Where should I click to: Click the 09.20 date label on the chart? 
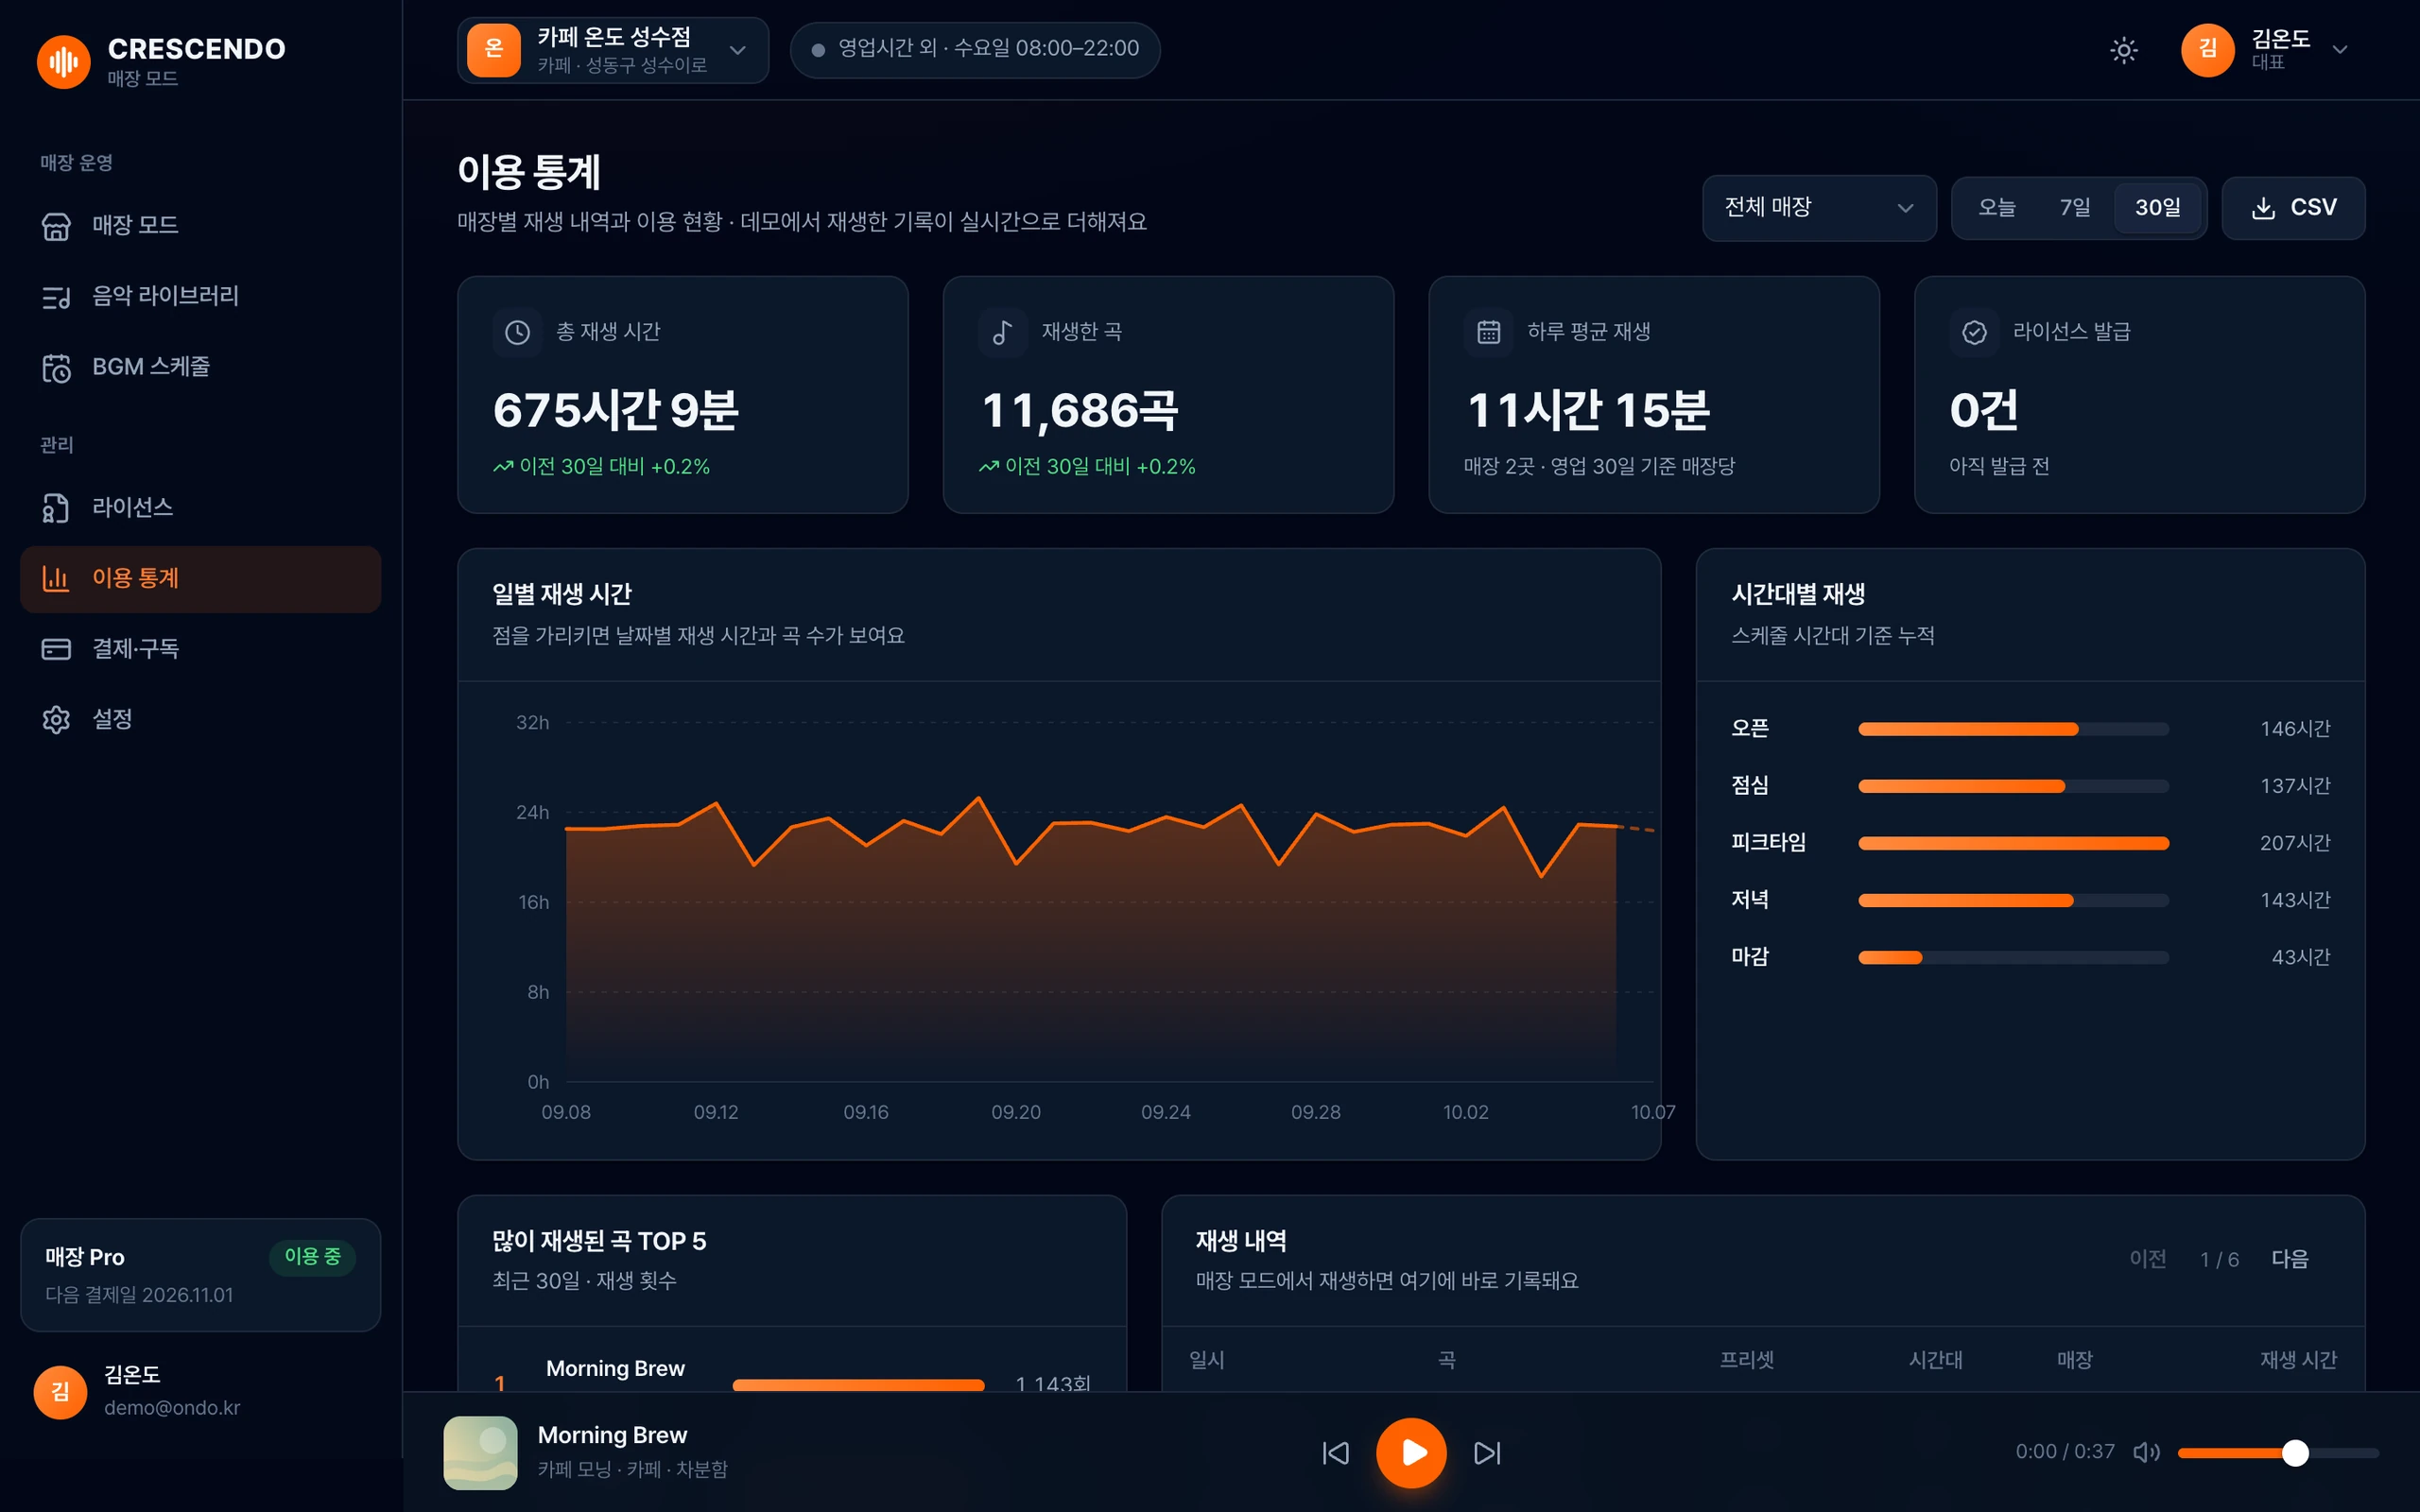[1016, 1113]
